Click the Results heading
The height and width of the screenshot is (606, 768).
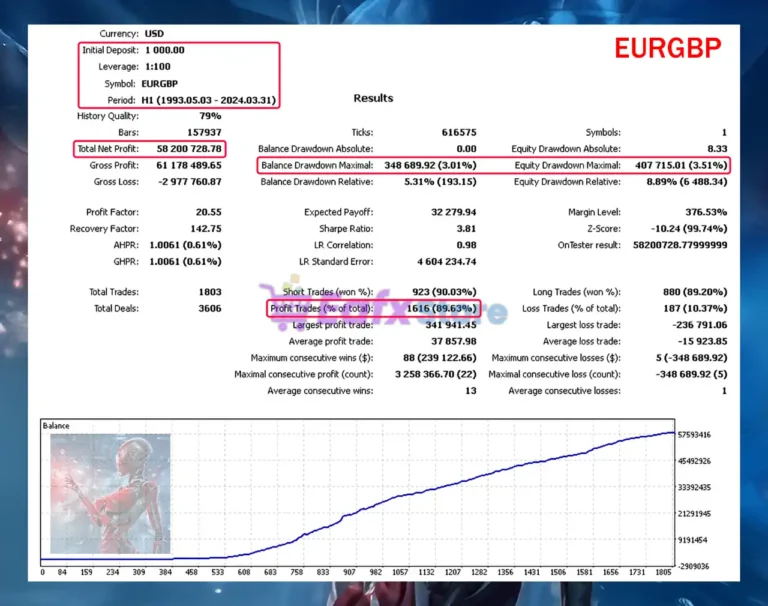[373, 98]
